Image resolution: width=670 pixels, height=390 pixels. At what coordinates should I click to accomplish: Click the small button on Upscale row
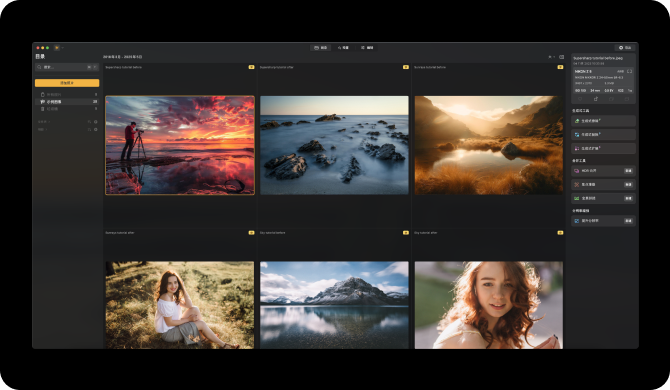pyautogui.click(x=629, y=221)
